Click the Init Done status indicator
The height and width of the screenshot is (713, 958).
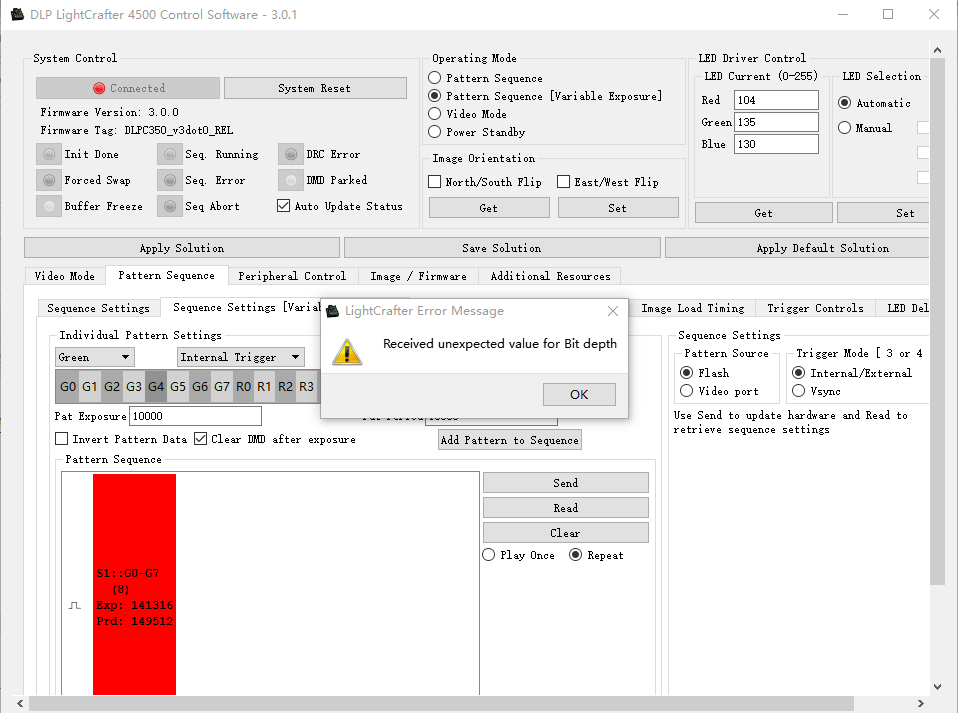[x=49, y=154]
